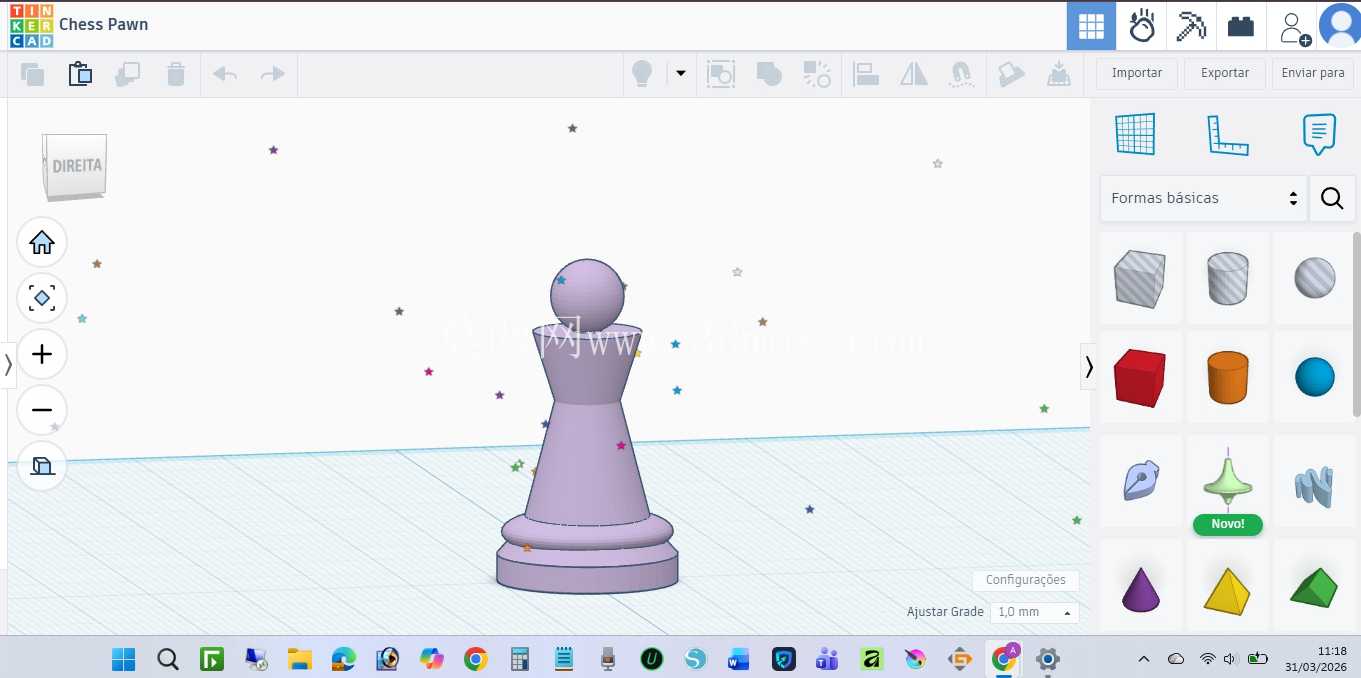Image resolution: width=1361 pixels, height=678 pixels.
Task: Open the Sim Lab hand-with-apple icon
Action: 1141,26
